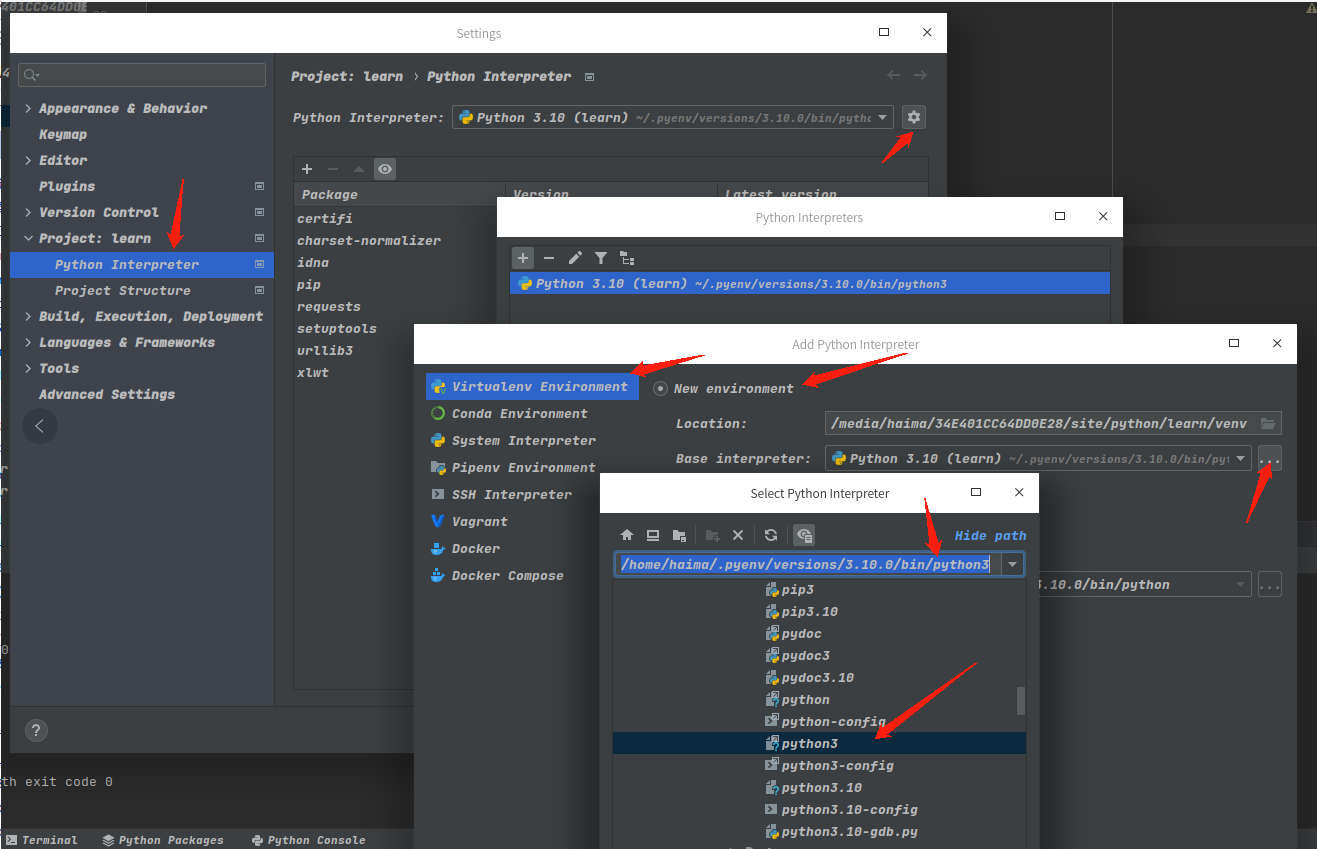Viewport: 1317px width, 849px height.
Task: Choose the New environment radio button
Action: pyautogui.click(x=659, y=388)
